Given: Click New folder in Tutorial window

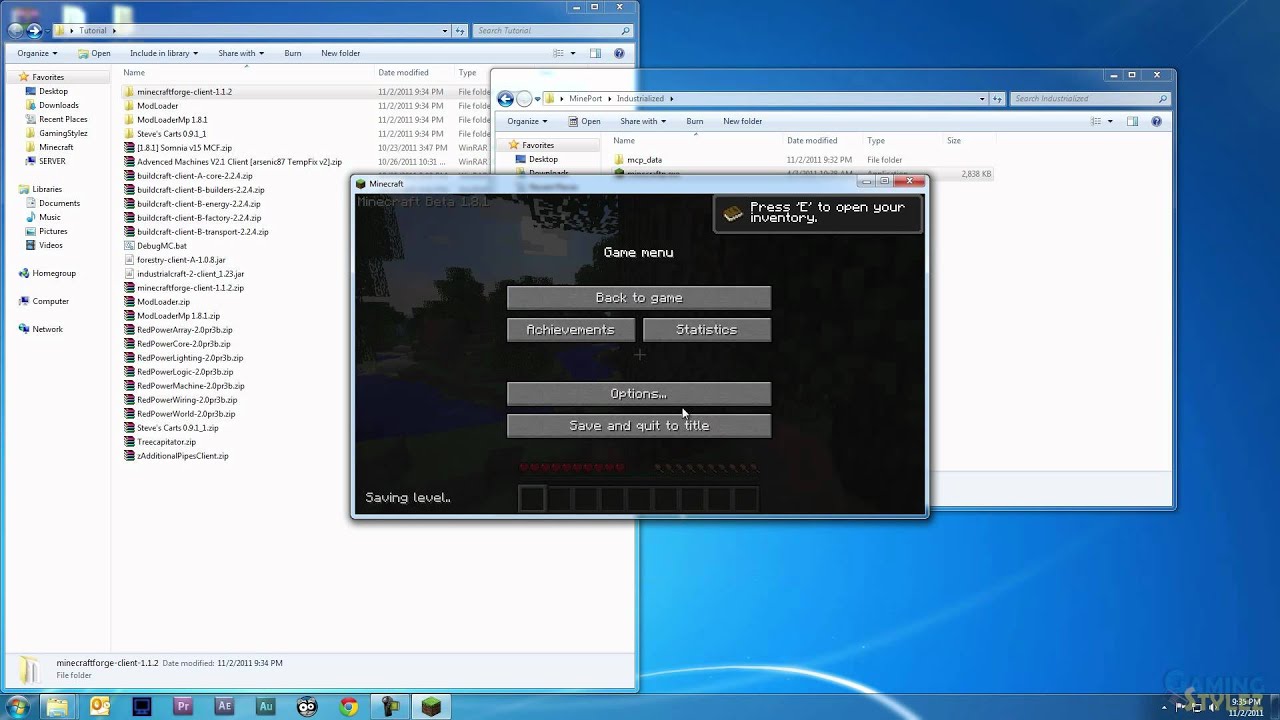Looking at the screenshot, I should [x=340, y=53].
